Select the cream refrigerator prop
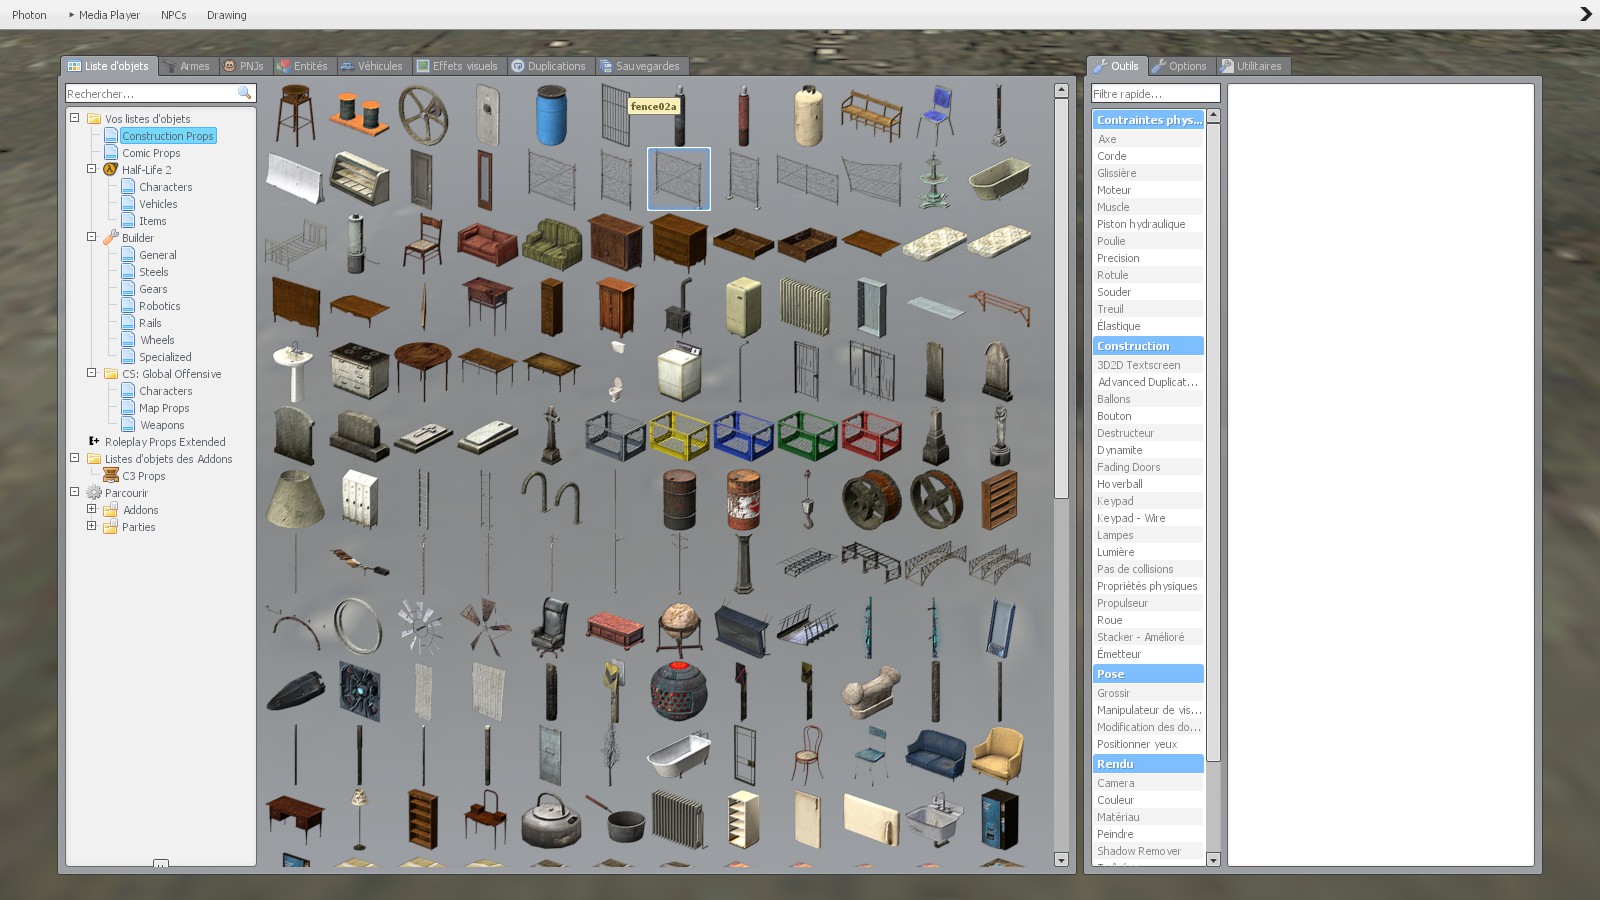This screenshot has height=900, width=1600. point(743,307)
